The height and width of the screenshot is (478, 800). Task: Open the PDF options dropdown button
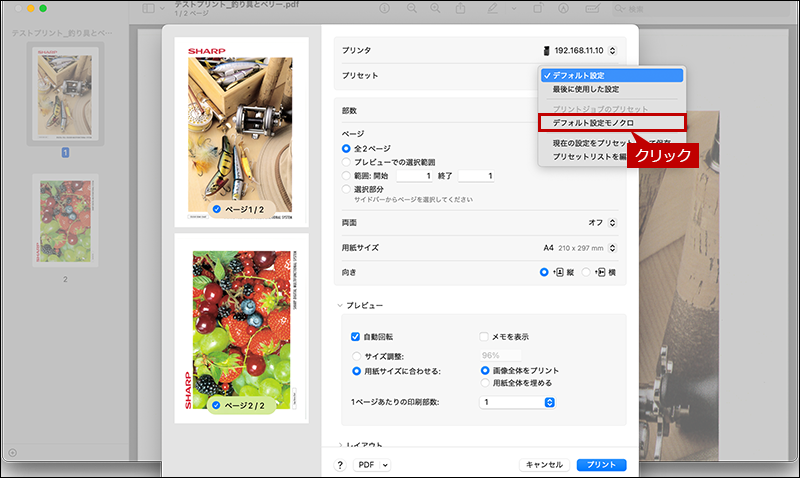pos(373,465)
